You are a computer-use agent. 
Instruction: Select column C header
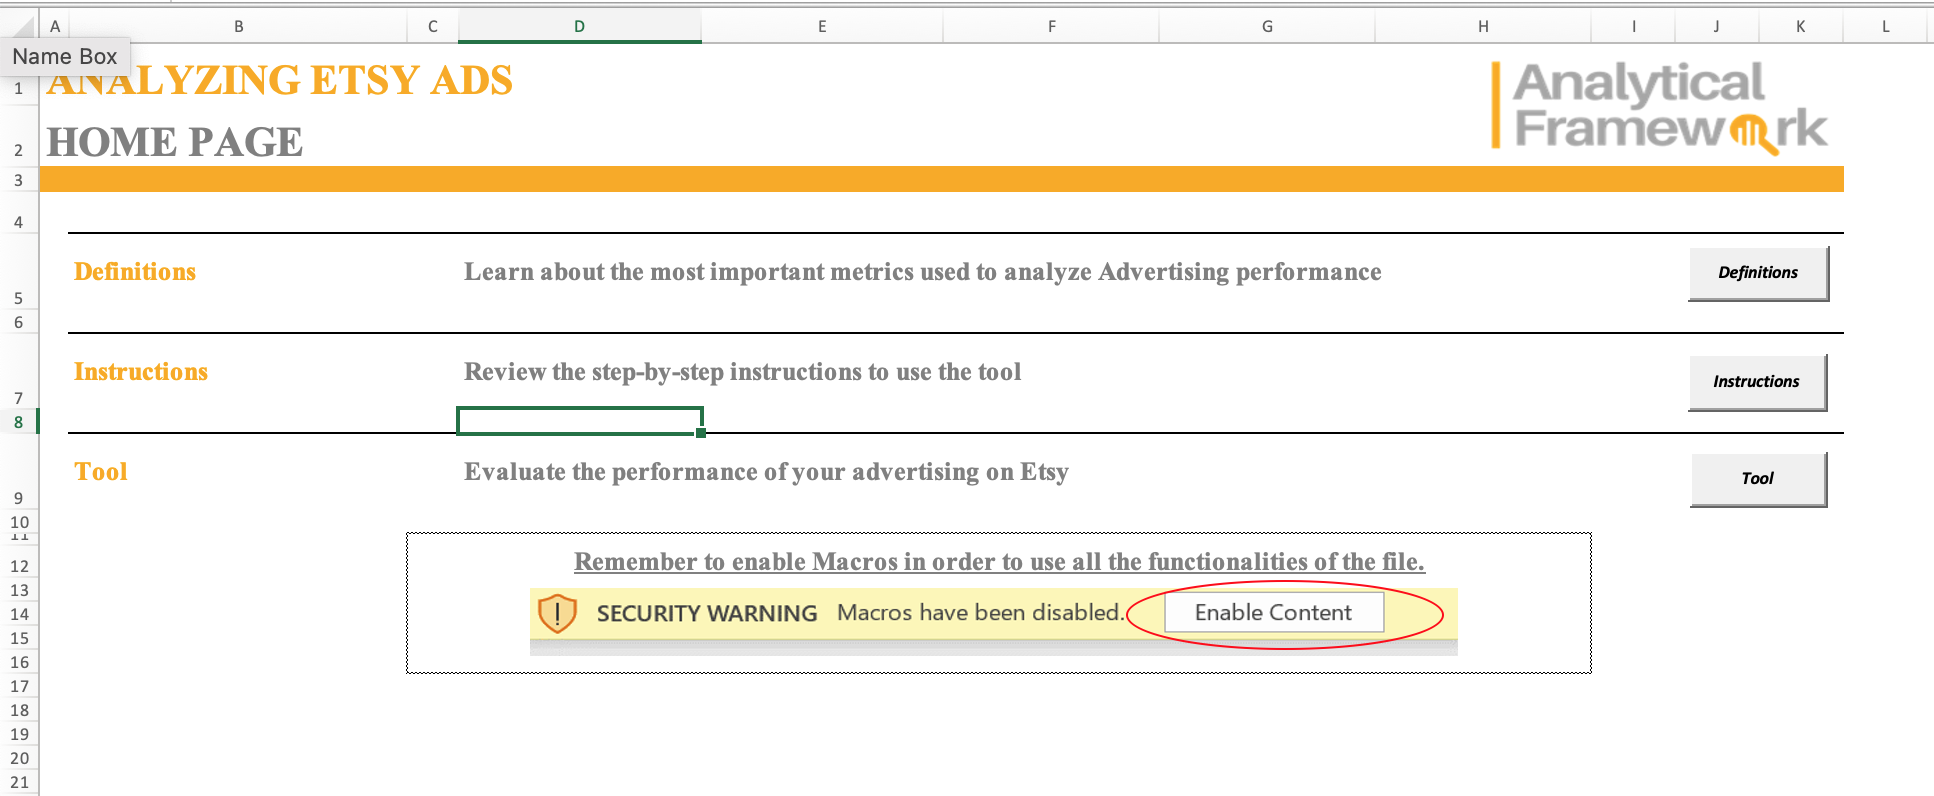click(433, 27)
